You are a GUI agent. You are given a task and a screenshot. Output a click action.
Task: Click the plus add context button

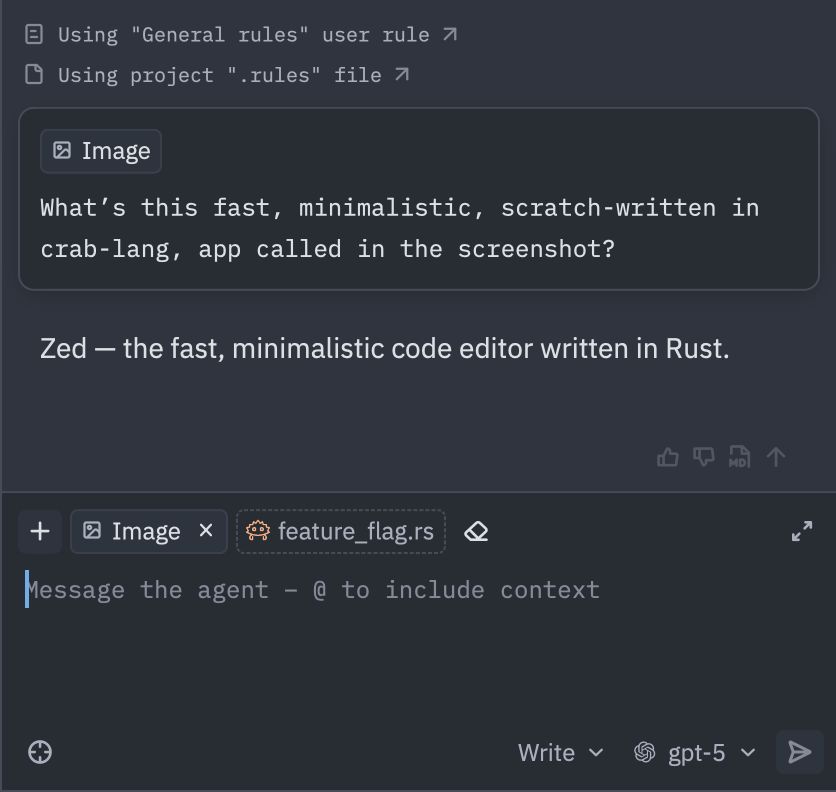tap(40, 531)
